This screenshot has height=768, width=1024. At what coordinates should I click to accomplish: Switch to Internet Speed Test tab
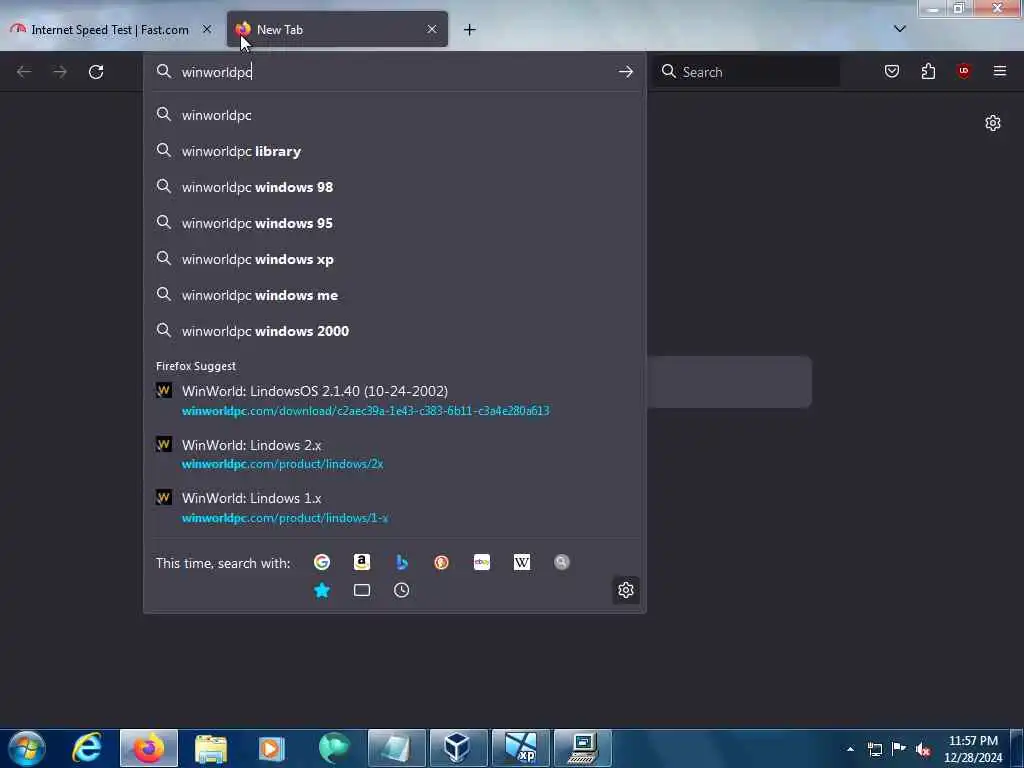[110, 29]
